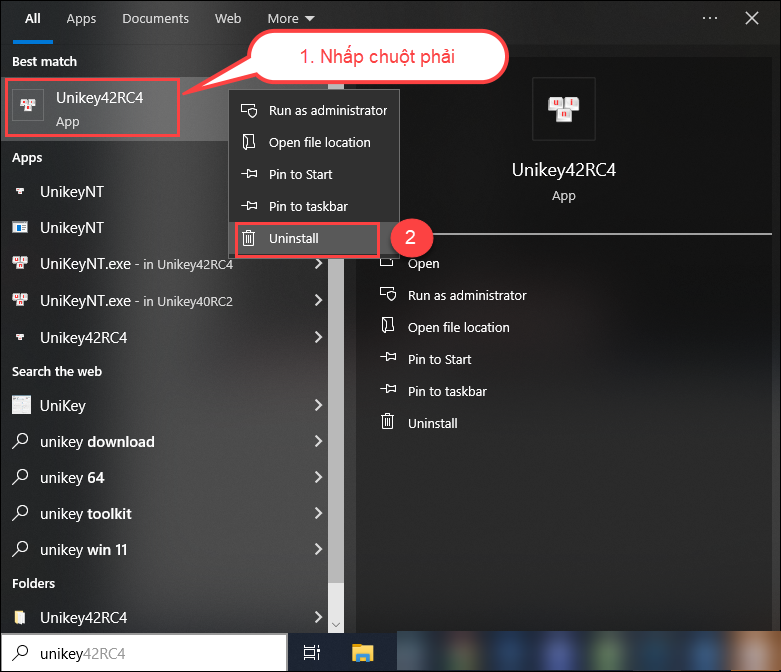Expand arrow for unikey toolkit suggestion

(318, 513)
